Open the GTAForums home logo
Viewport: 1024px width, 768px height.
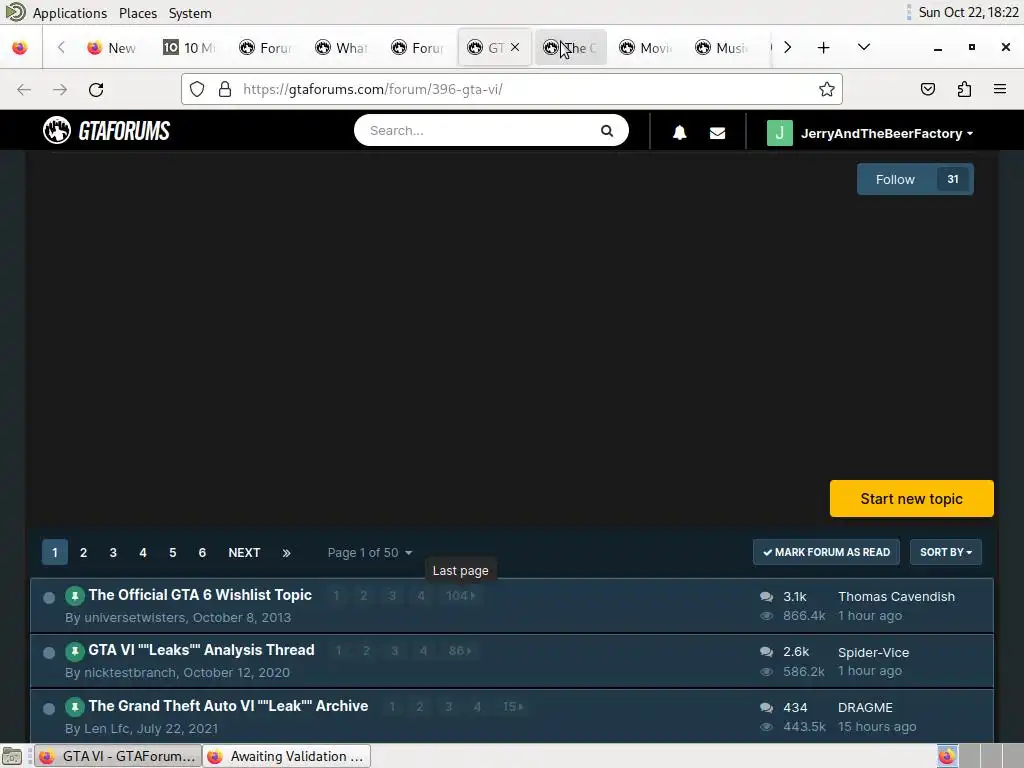coord(106,131)
